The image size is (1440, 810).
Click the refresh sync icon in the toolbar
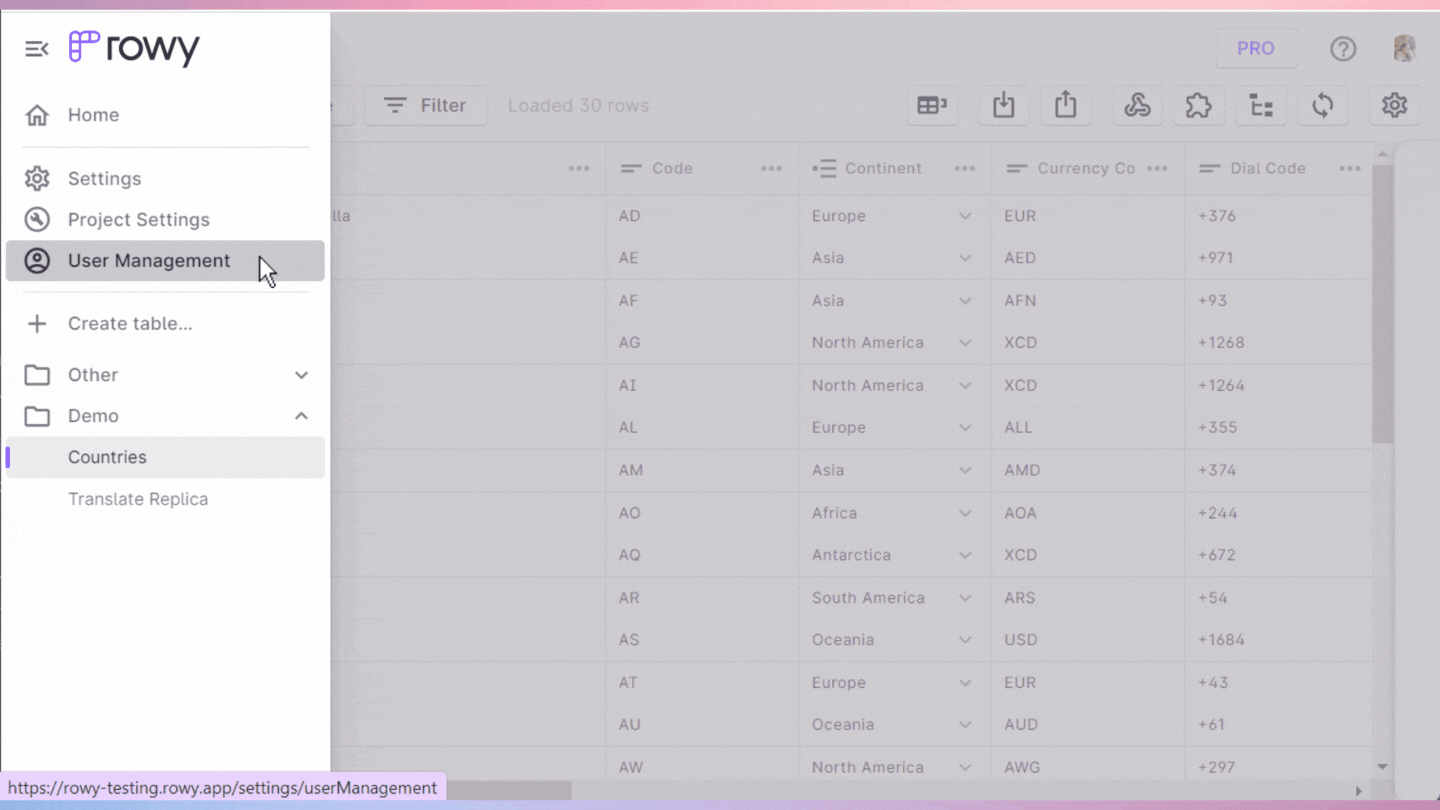(x=1323, y=106)
